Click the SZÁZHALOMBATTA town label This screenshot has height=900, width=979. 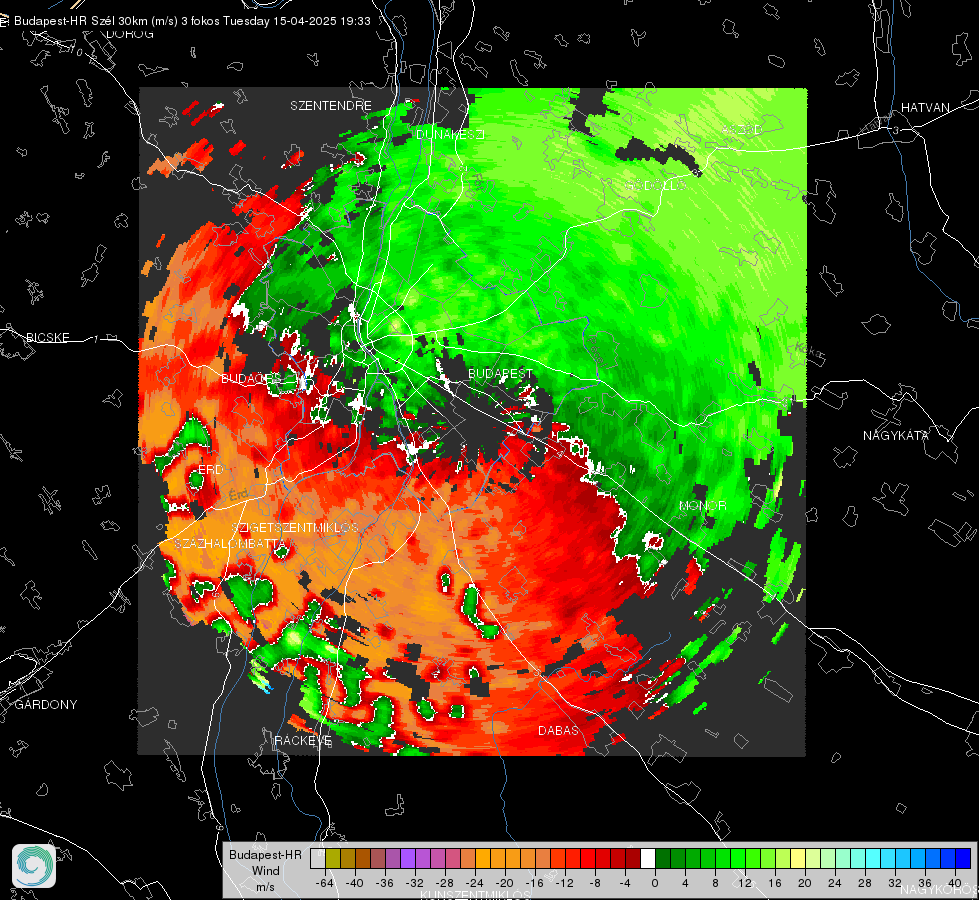click(x=230, y=543)
